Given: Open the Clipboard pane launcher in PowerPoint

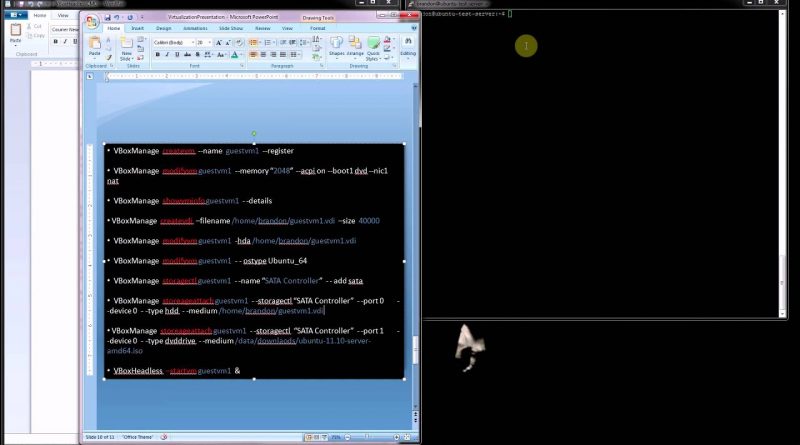Looking at the screenshot, I should (x=111, y=66).
